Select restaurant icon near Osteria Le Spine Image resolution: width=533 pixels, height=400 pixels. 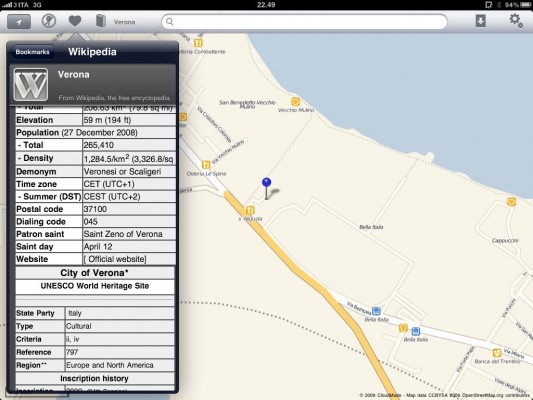coord(206,165)
